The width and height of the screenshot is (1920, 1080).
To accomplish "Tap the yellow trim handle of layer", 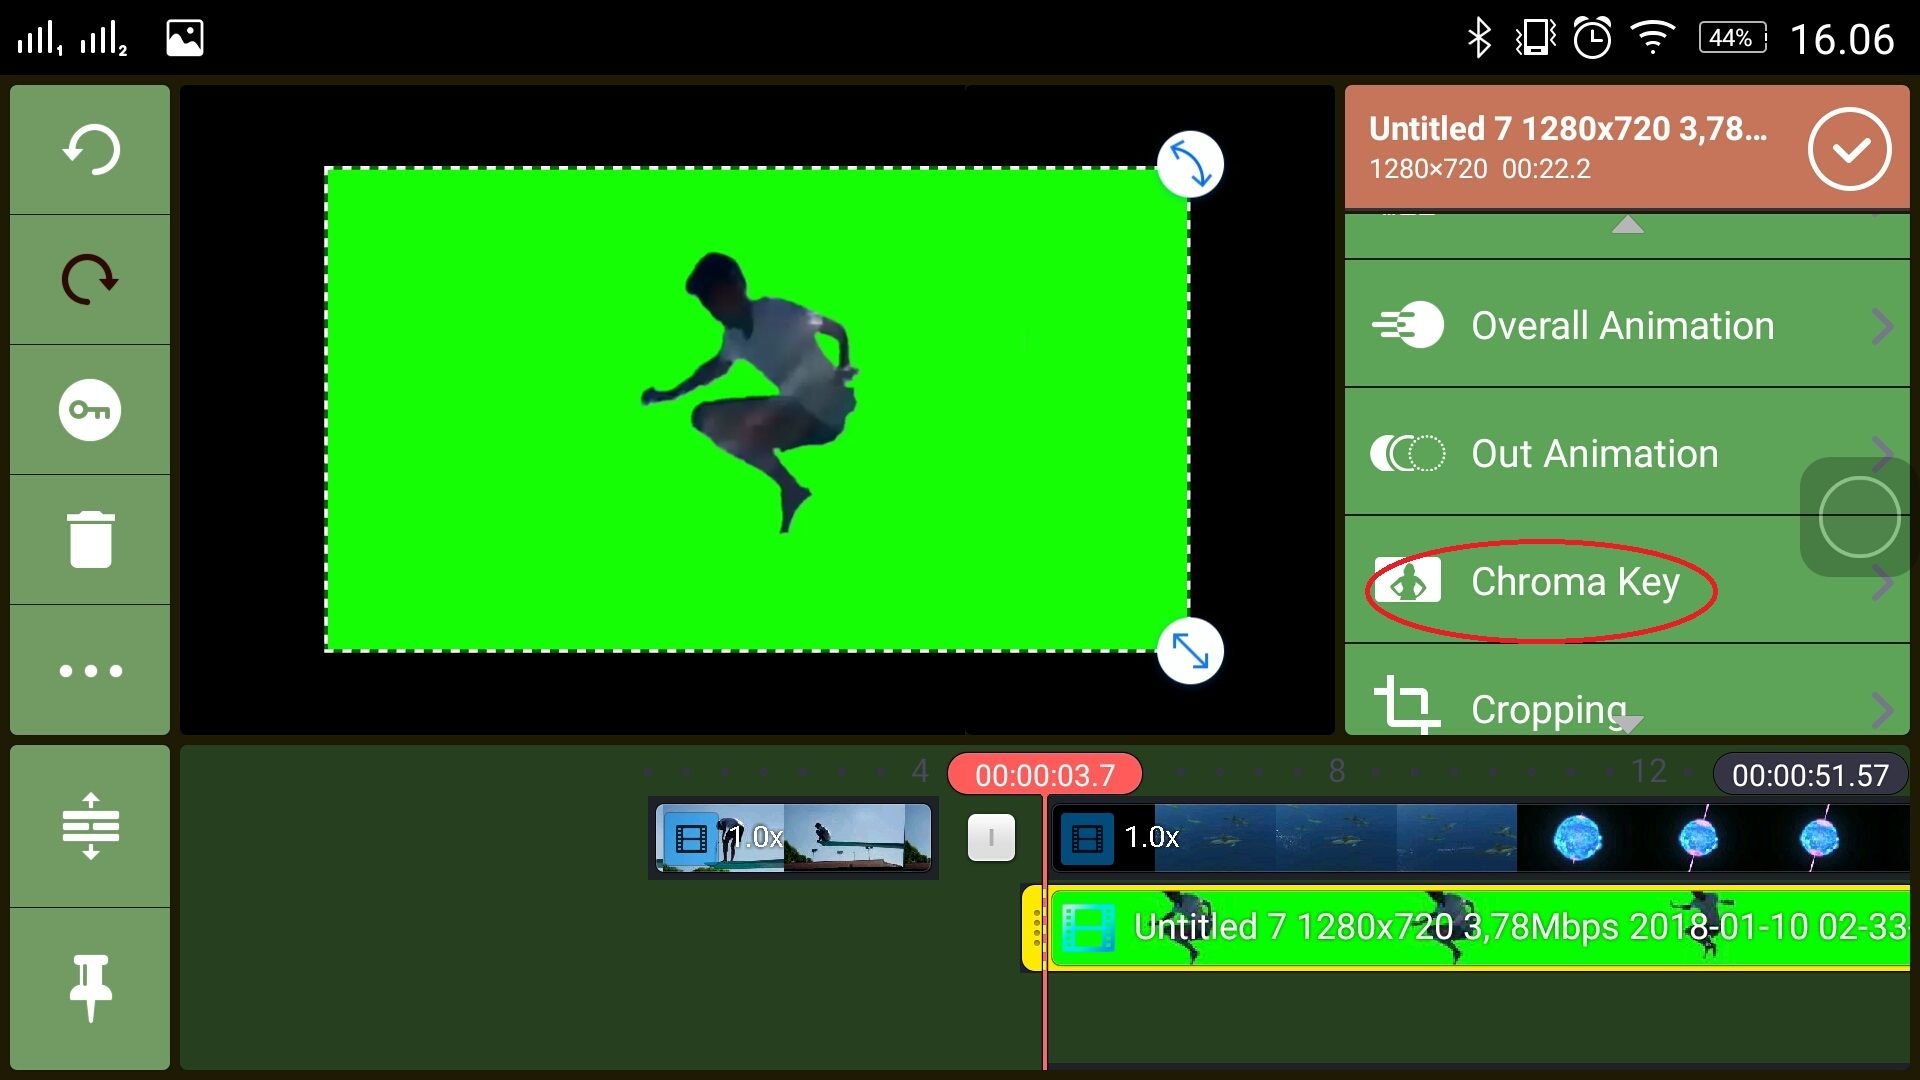I will click(x=1034, y=927).
